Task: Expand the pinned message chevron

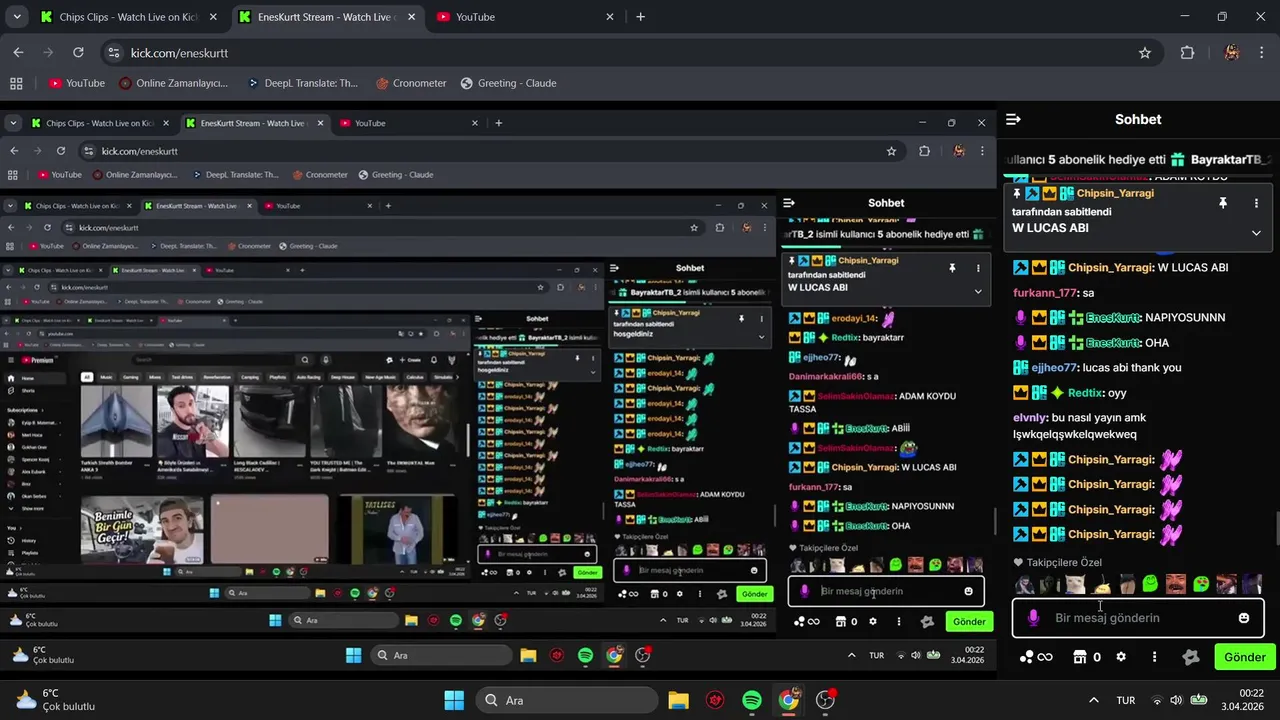Action: click(1256, 233)
